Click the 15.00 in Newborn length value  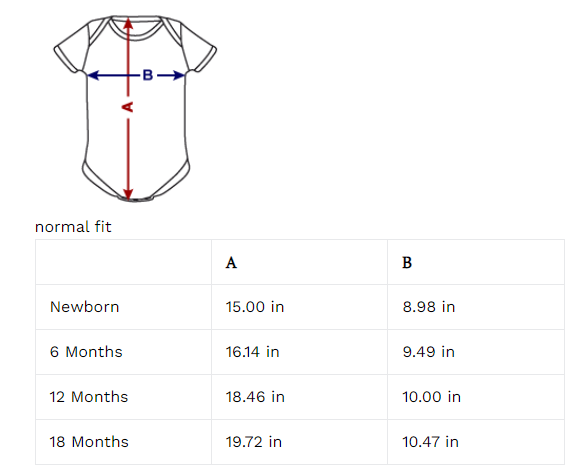pyautogui.click(x=255, y=307)
